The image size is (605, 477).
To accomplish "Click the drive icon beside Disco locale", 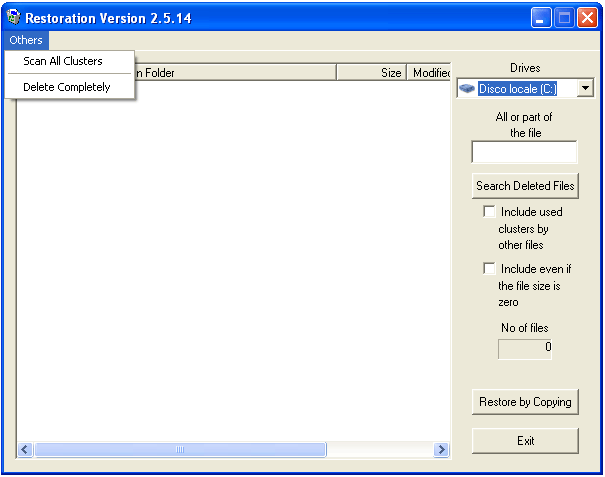I will [x=467, y=89].
